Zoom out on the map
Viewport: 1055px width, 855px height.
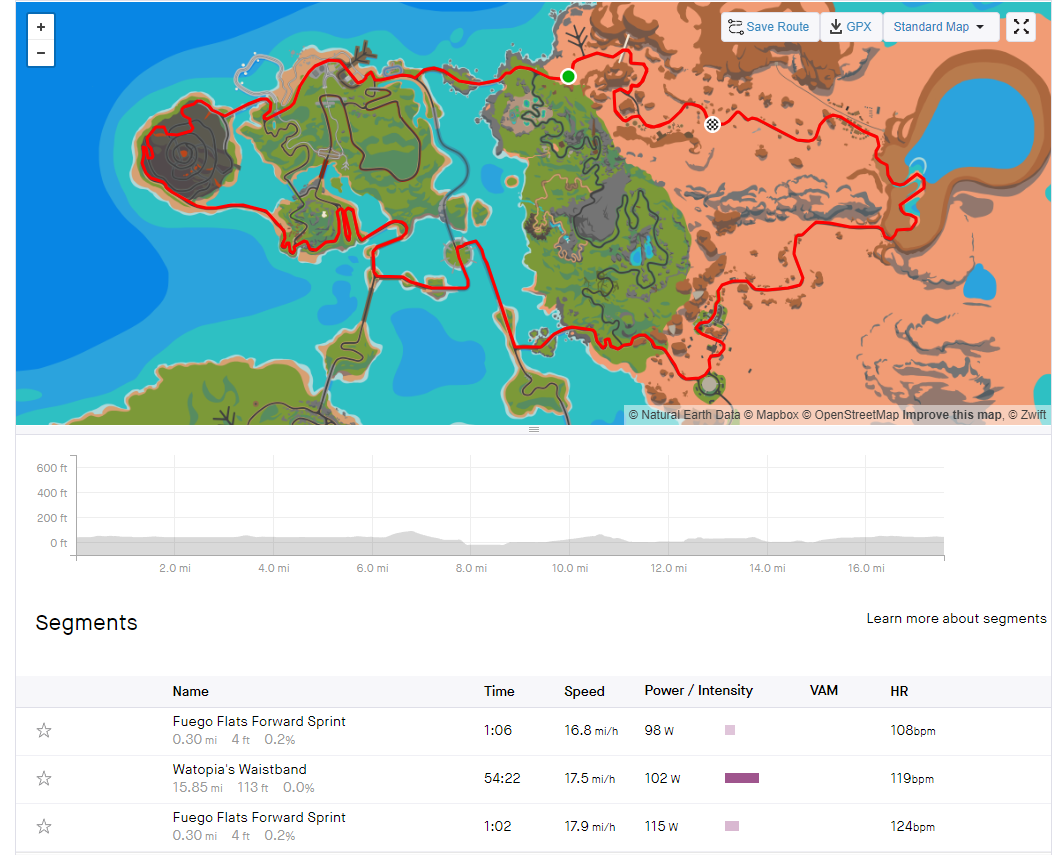[41, 53]
